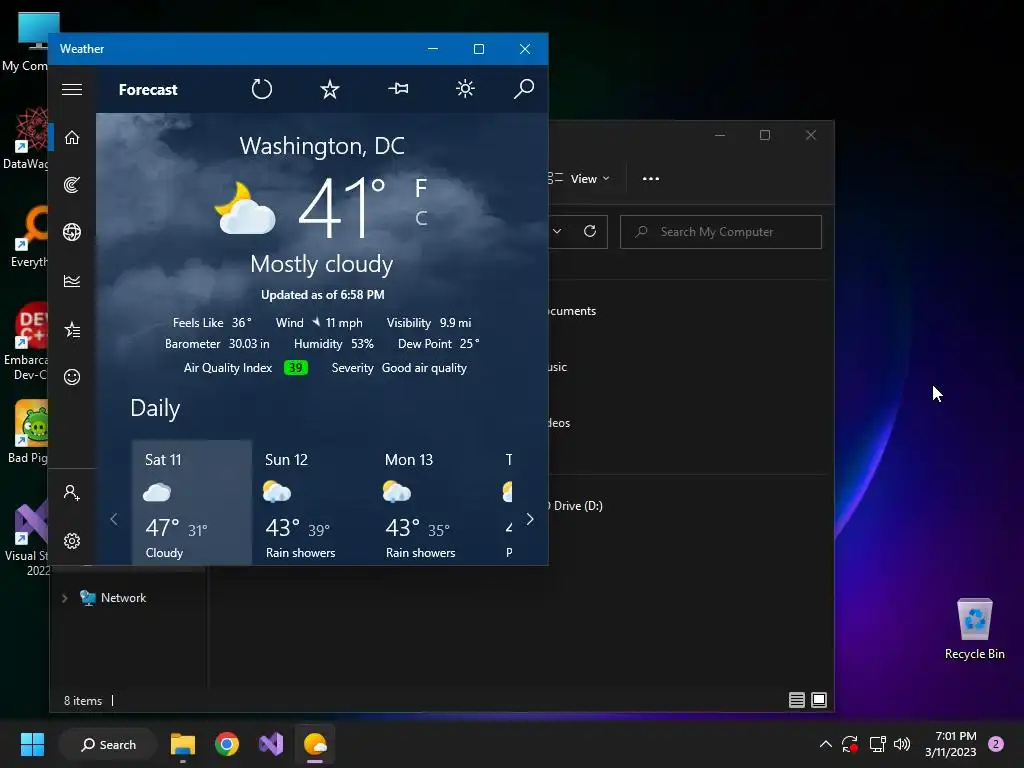Open the Maps radar sidebar icon
The height and width of the screenshot is (768, 1024).
click(x=72, y=185)
